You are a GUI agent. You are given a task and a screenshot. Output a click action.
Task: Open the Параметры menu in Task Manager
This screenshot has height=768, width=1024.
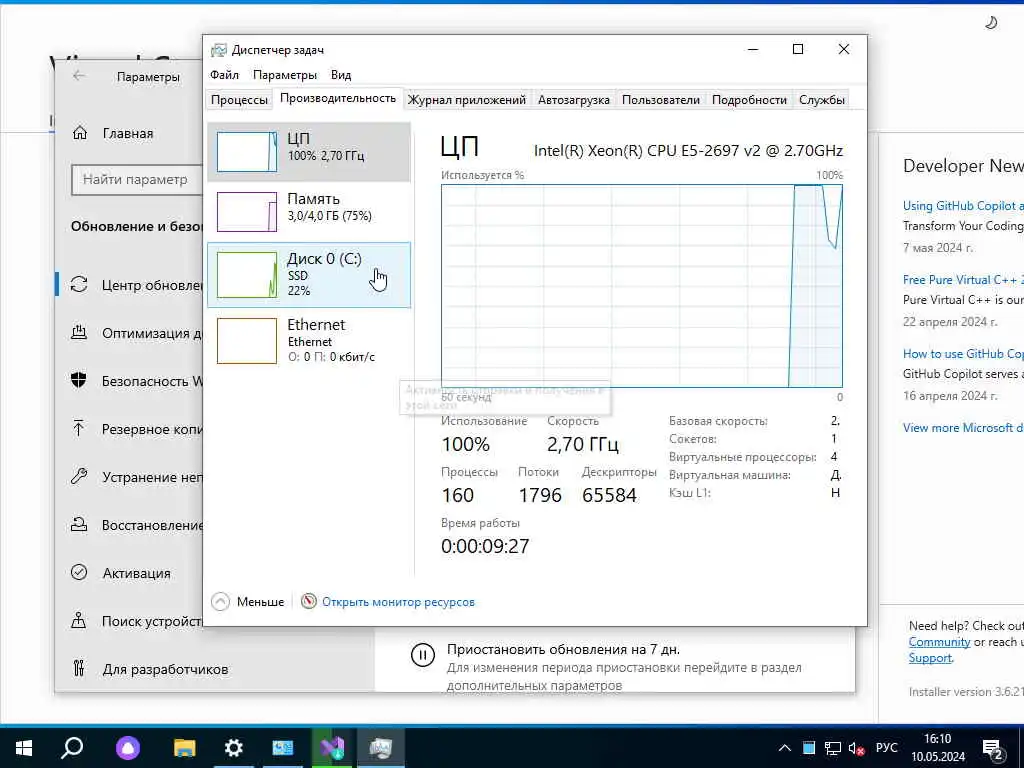click(285, 74)
